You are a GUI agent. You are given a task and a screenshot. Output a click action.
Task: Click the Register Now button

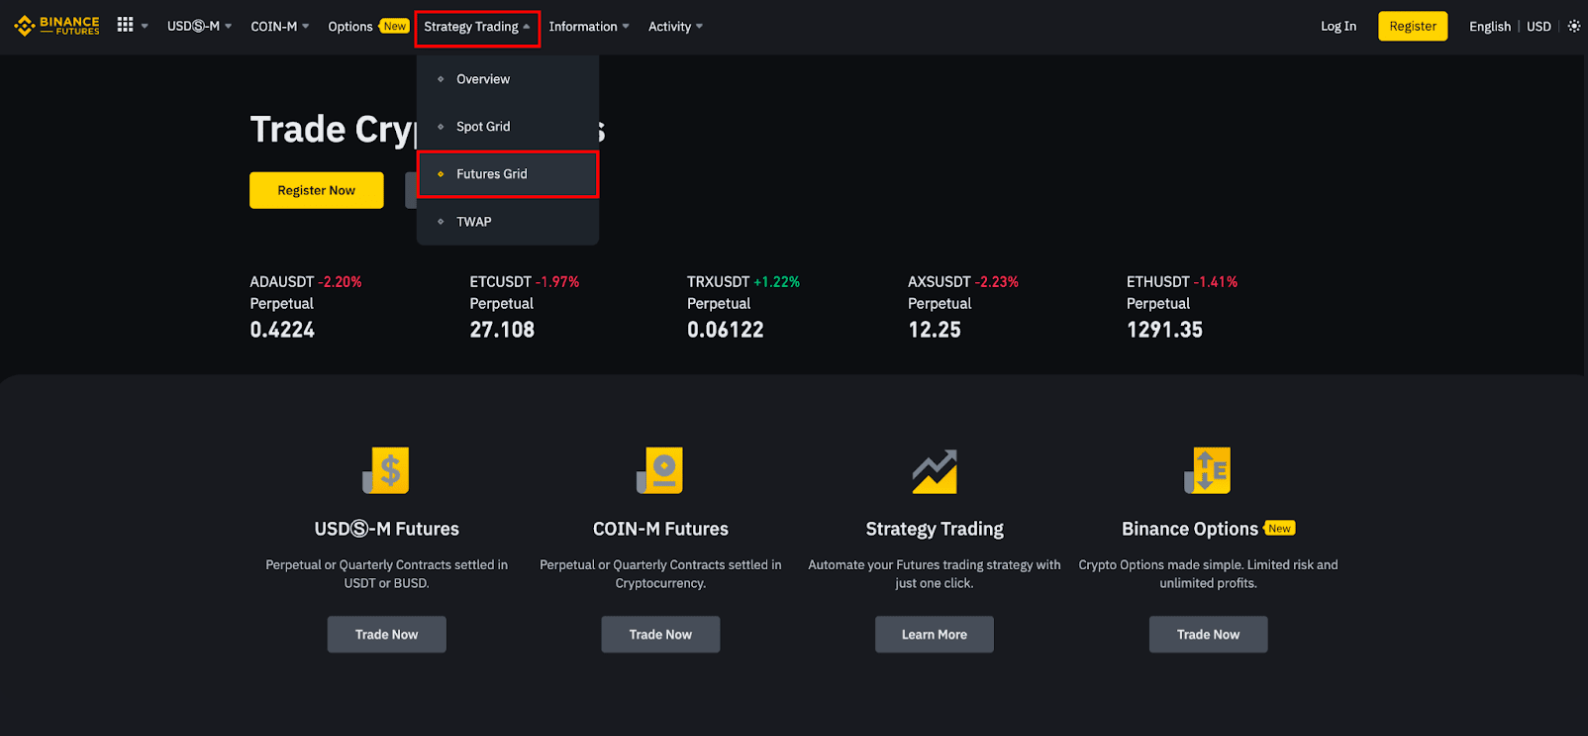[316, 190]
